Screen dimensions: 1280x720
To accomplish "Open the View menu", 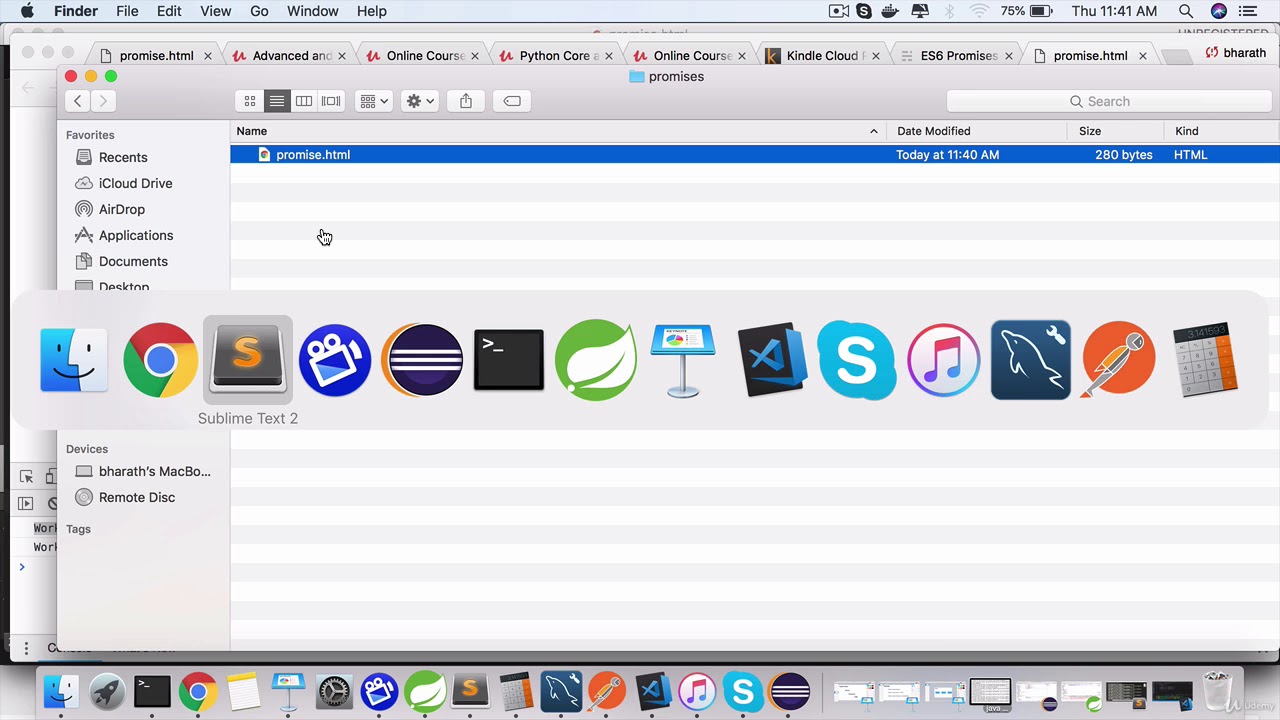I will pyautogui.click(x=216, y=11).
